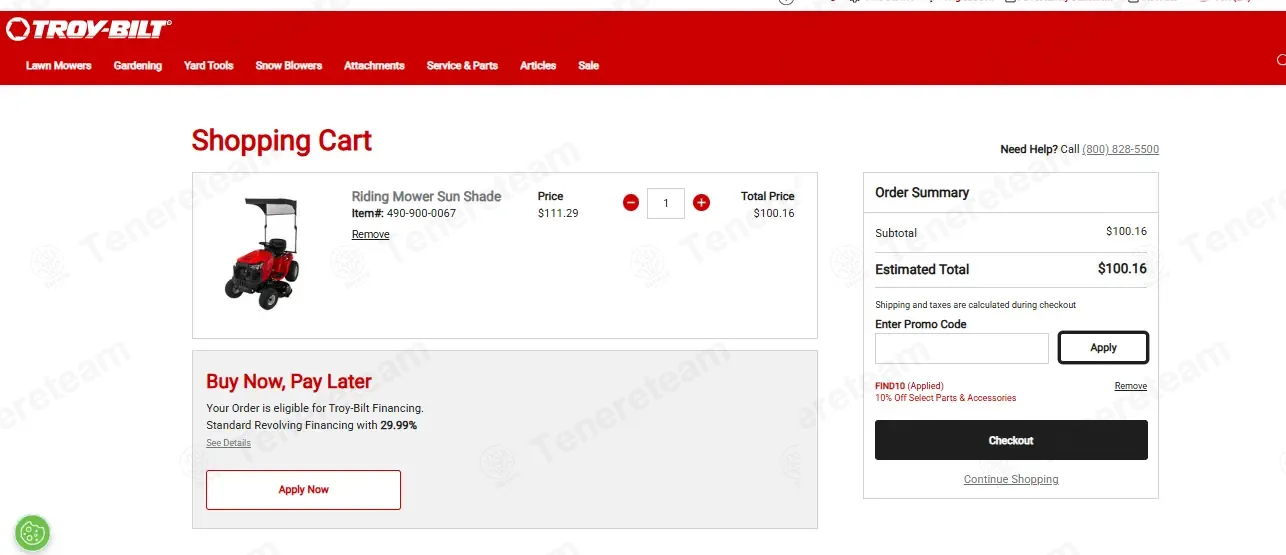Viewport: 1286px width, 555px height.
Task: Call the (800) 828-5500 help number
Action: click(1120, 149)
